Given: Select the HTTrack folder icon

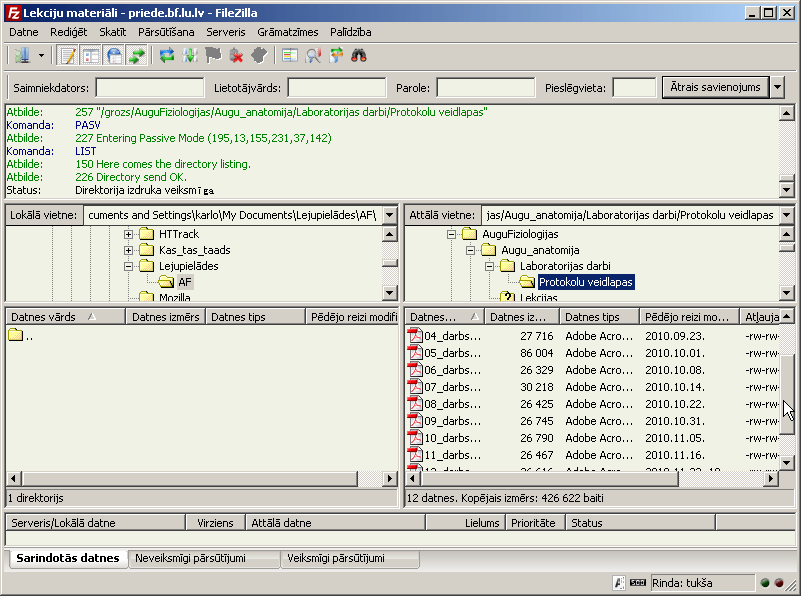Looking at the screenshot, I should (x=147, y=234).
